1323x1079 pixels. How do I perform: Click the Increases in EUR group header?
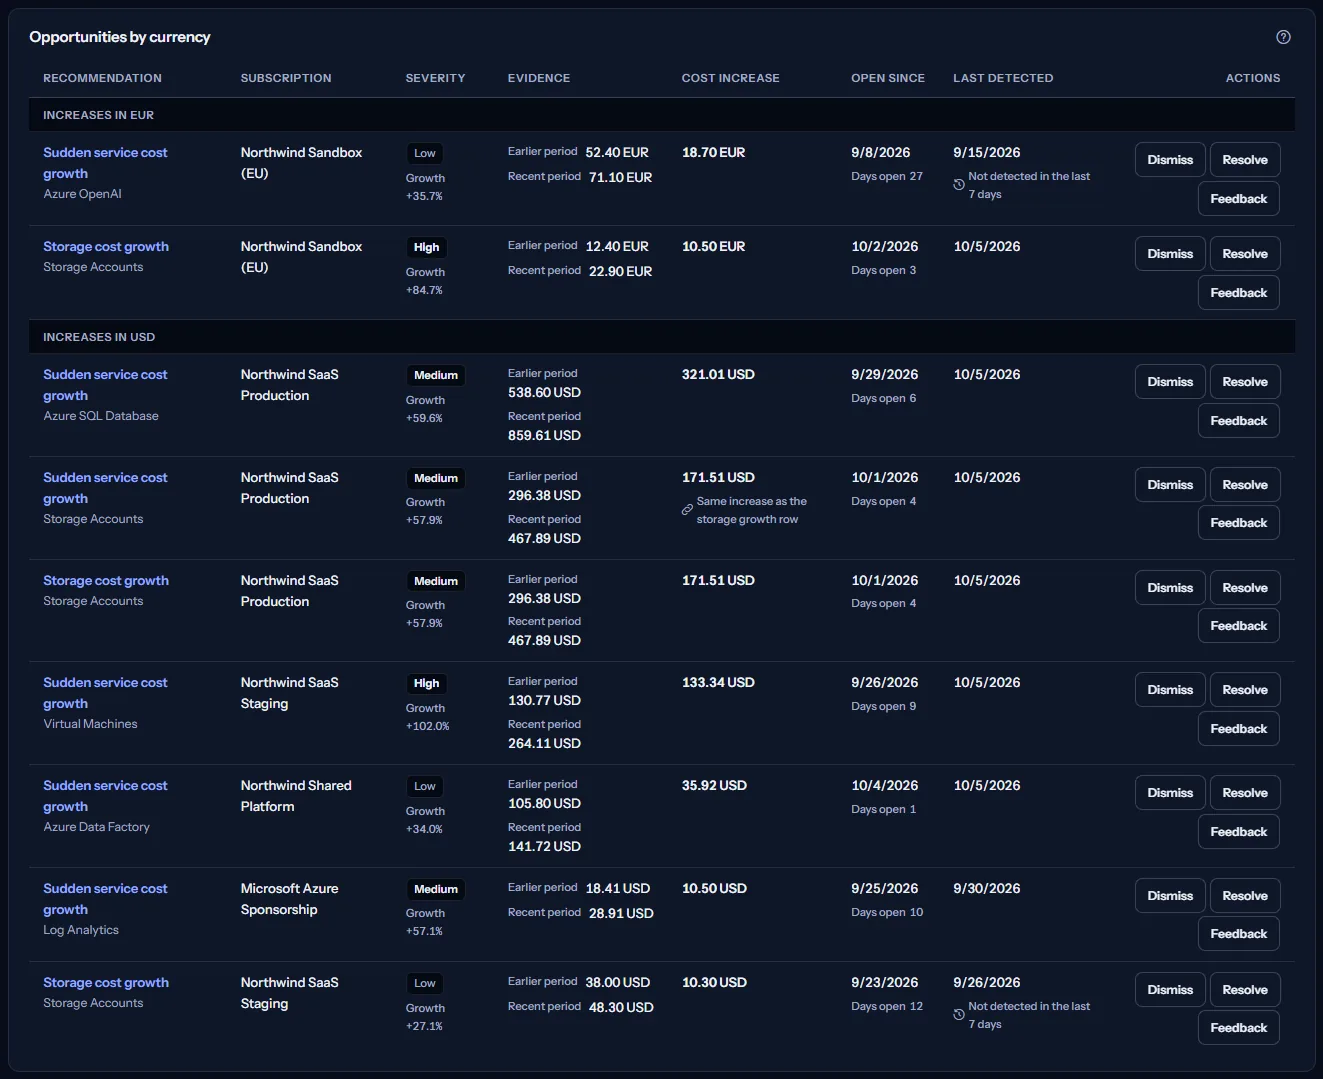click(x=662, y=115)
